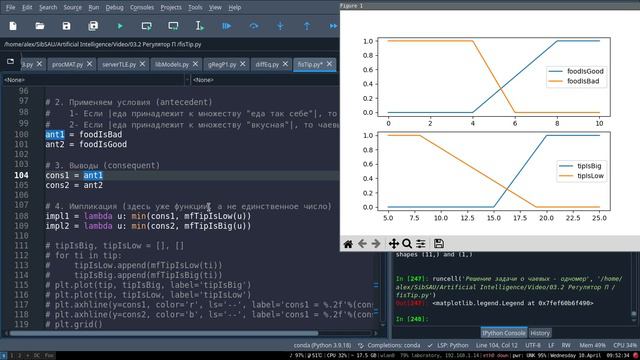The image size is (640, 360).
Task: Save all files from toolbar
Action: [x=93, y=26]
